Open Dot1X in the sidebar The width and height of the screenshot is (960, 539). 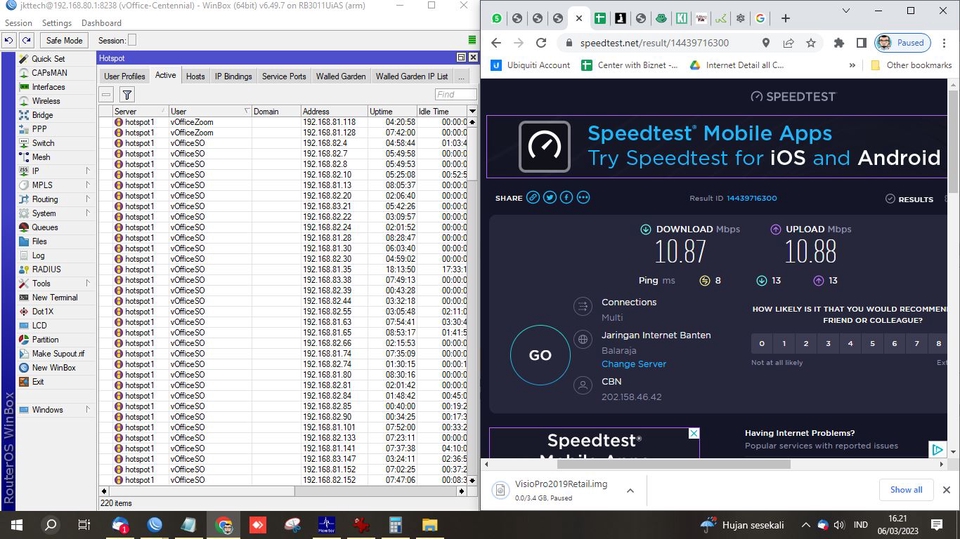42,312
